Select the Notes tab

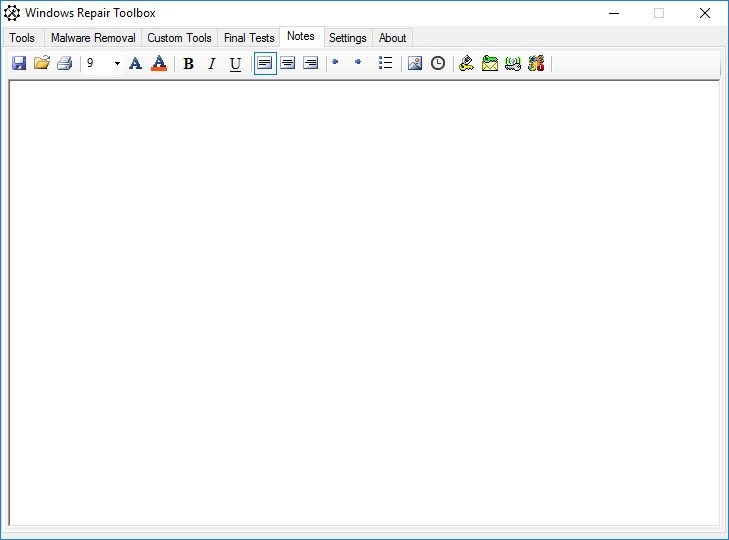click(301, 36)
